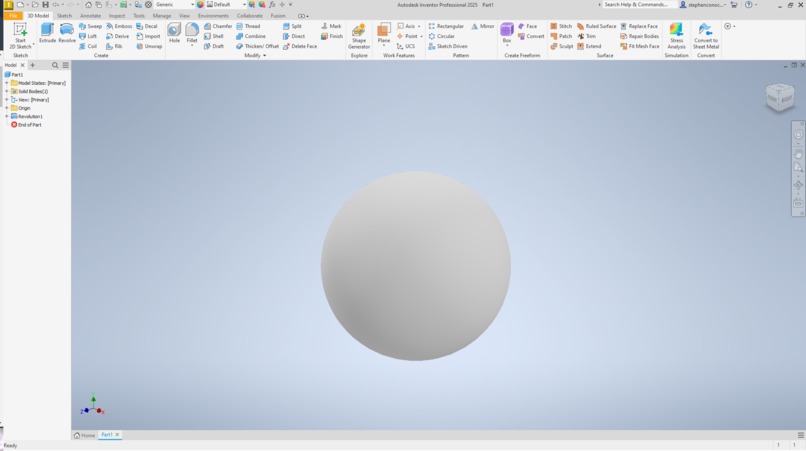
Task: Close the Model browser panel
Action: (x=22, y=65)
